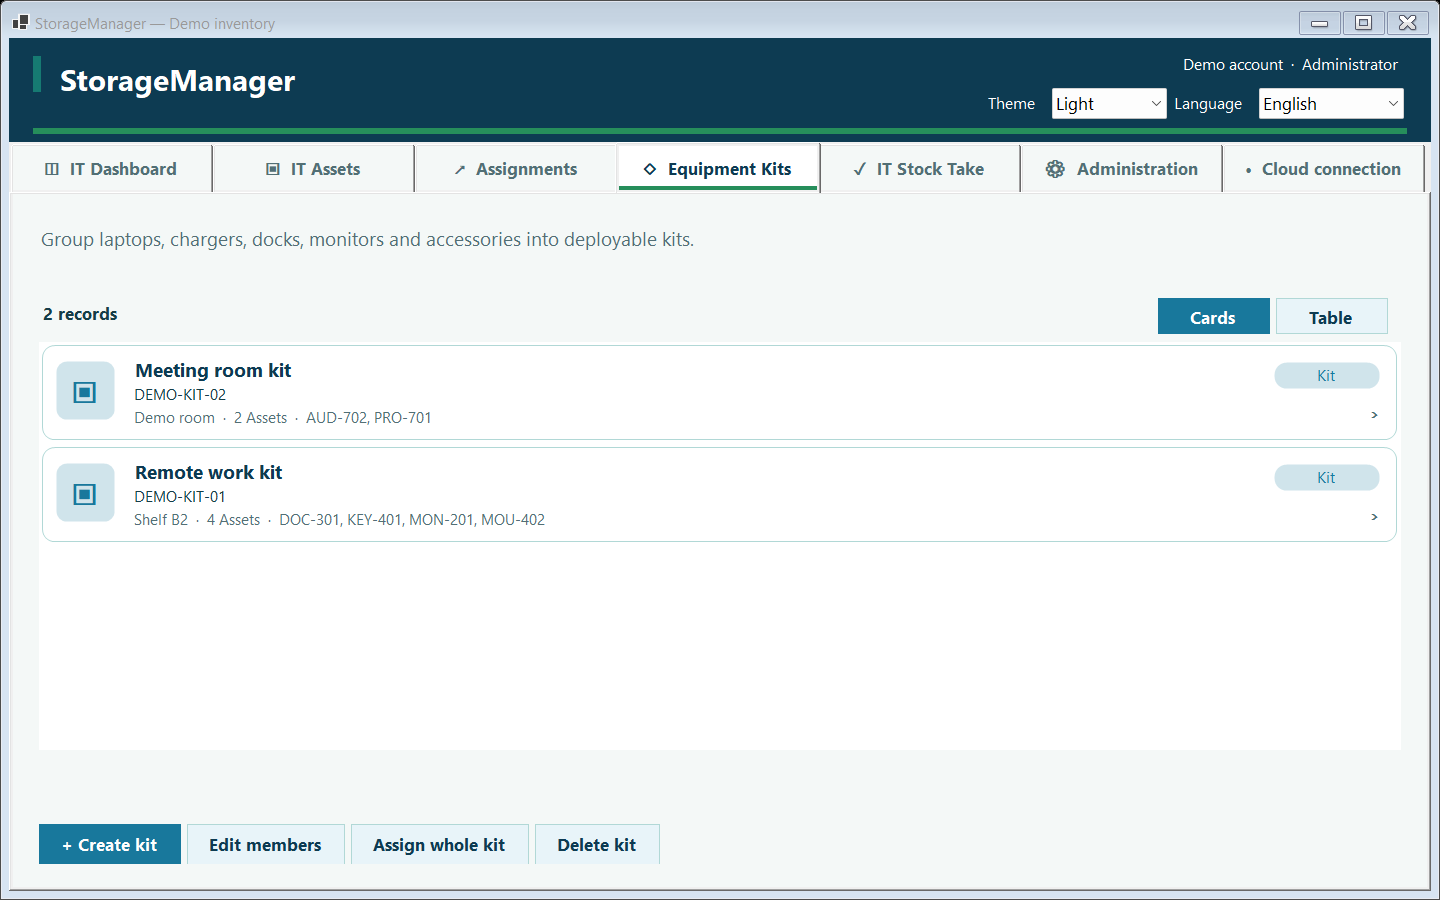The height and width of the screenshot is (900, 1440).
Task: Click Assign whole kit button
Action: (x=439, y=845)
